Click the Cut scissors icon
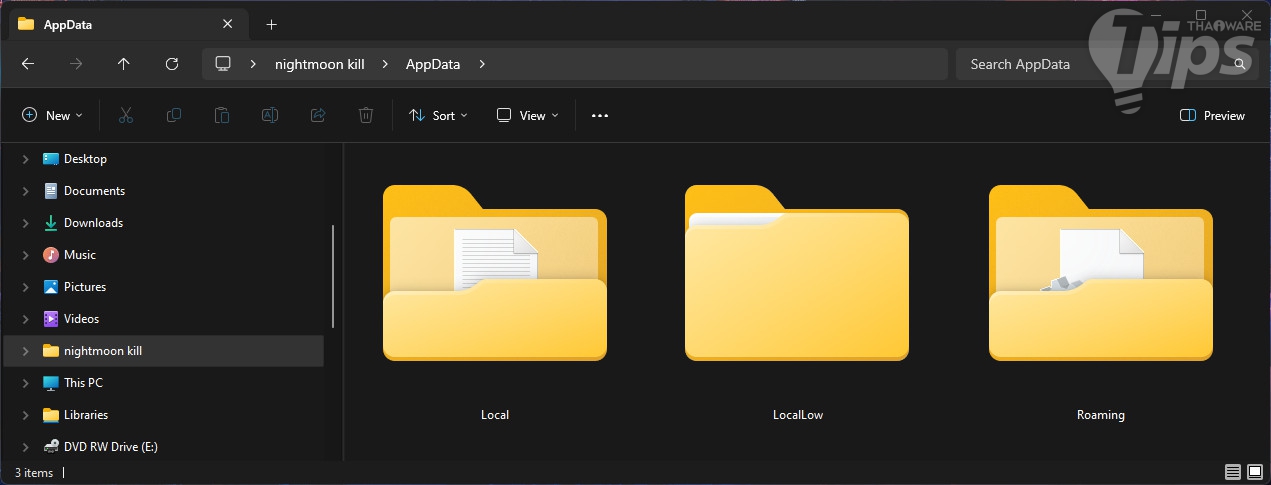Viewport: 1271px width, 485px height. (x=126, y=116)
